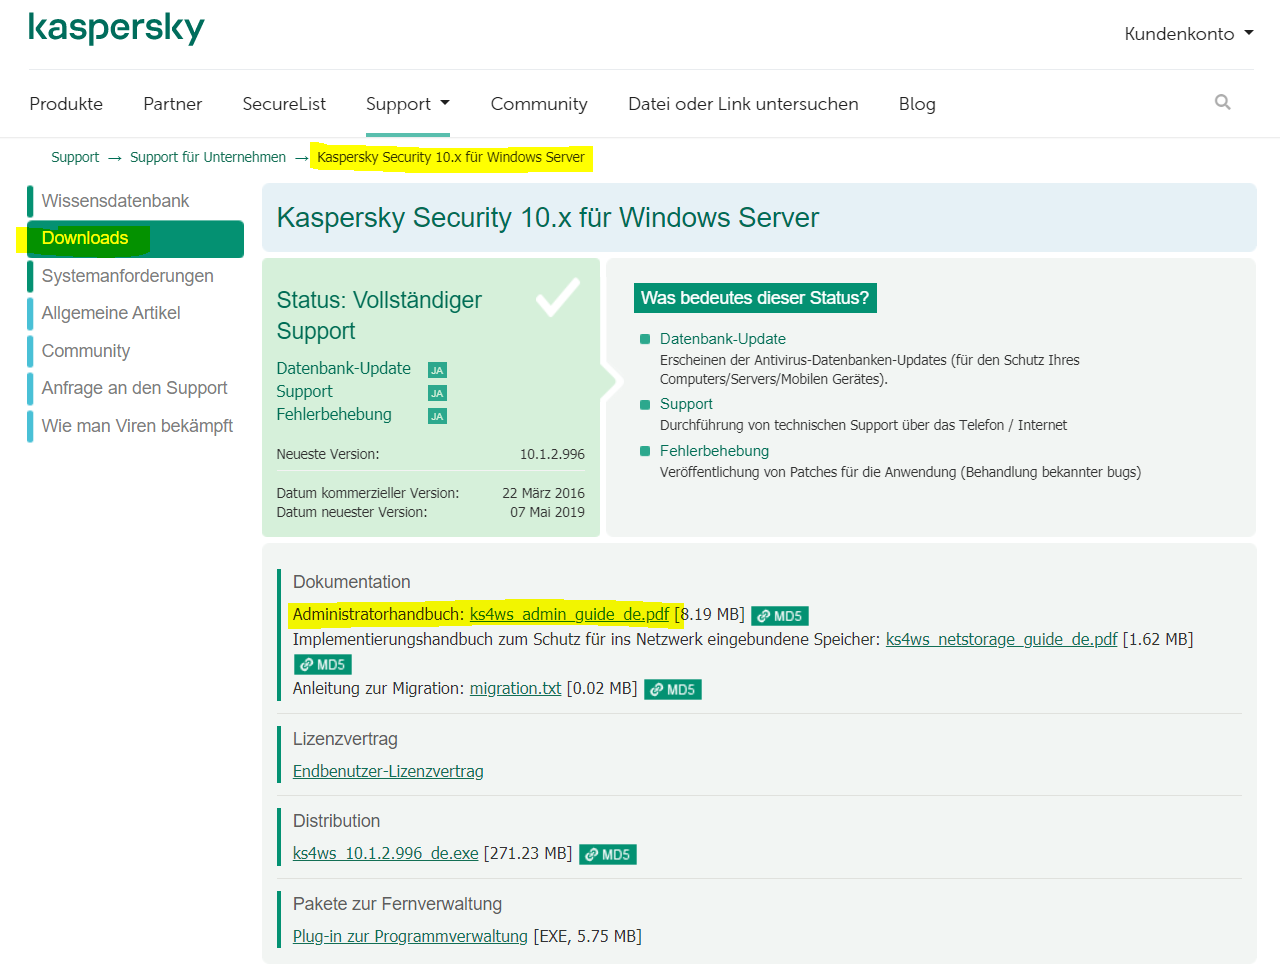The height and width of the screenshot is (976, 1280).
Task: Select Systemanforderungen in sidebar
Action: (x=127, y=276)
